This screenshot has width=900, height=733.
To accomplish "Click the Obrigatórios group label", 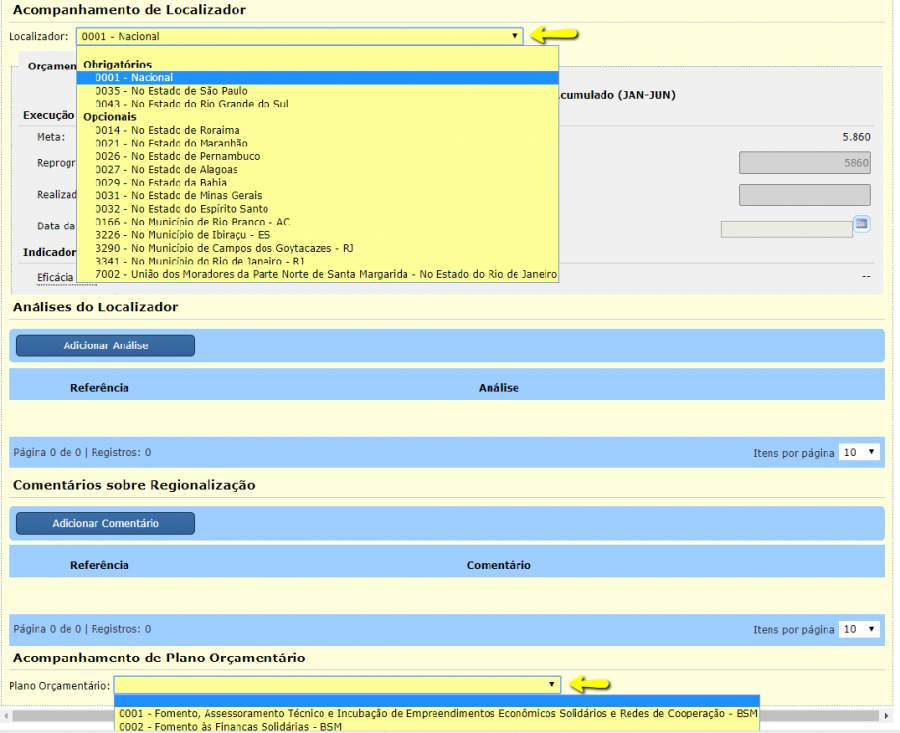I will click(118, 64).
